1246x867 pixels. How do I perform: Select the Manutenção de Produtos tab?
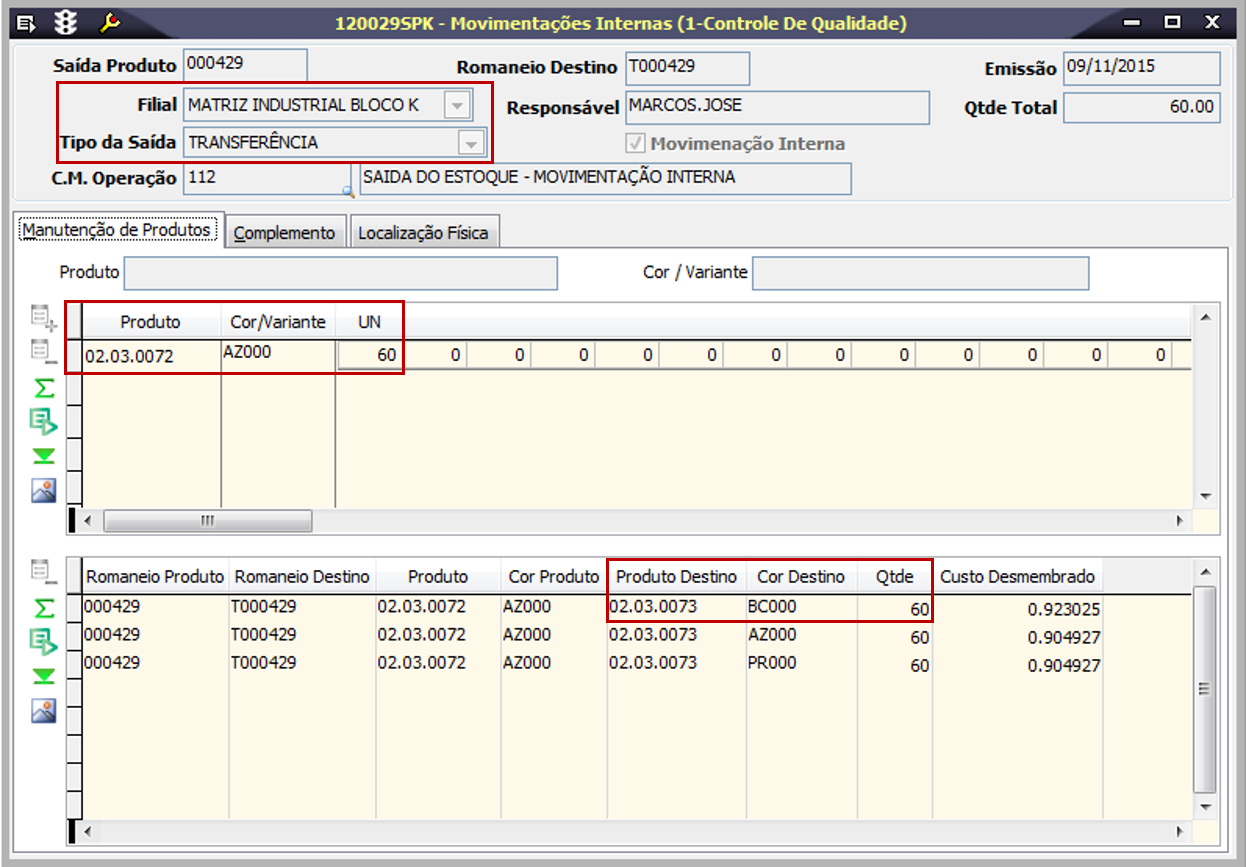pos(117,230)
